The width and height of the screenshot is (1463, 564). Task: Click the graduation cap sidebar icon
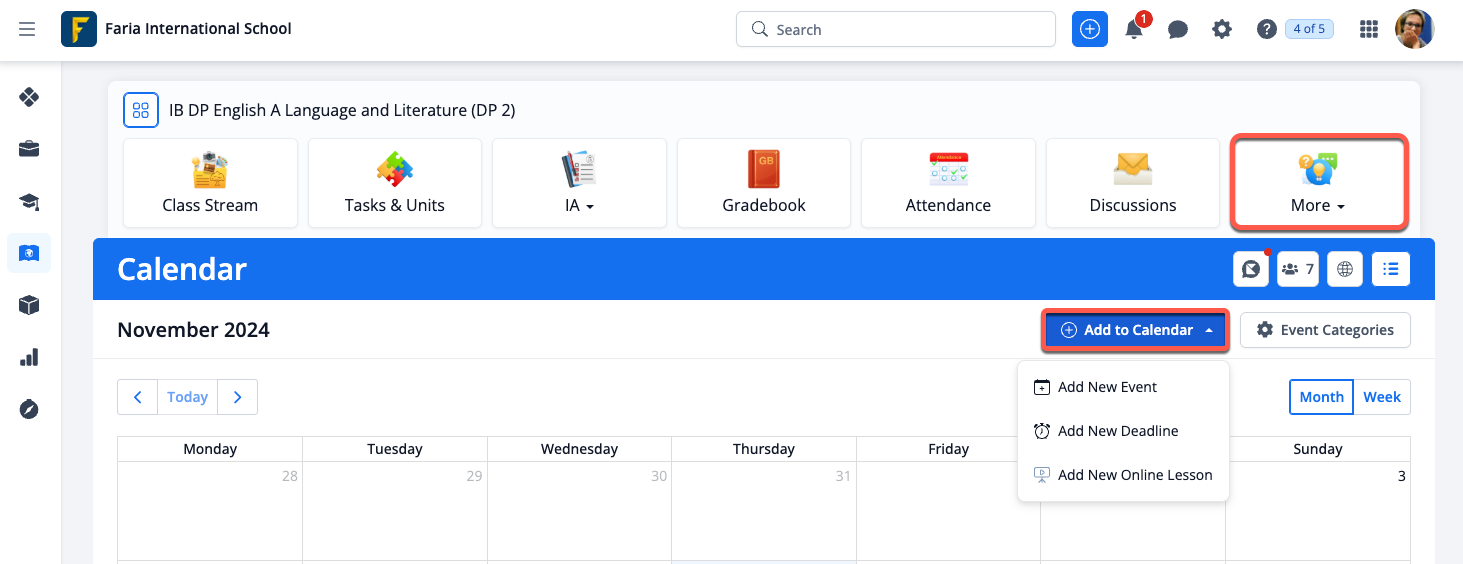[29, 202]
